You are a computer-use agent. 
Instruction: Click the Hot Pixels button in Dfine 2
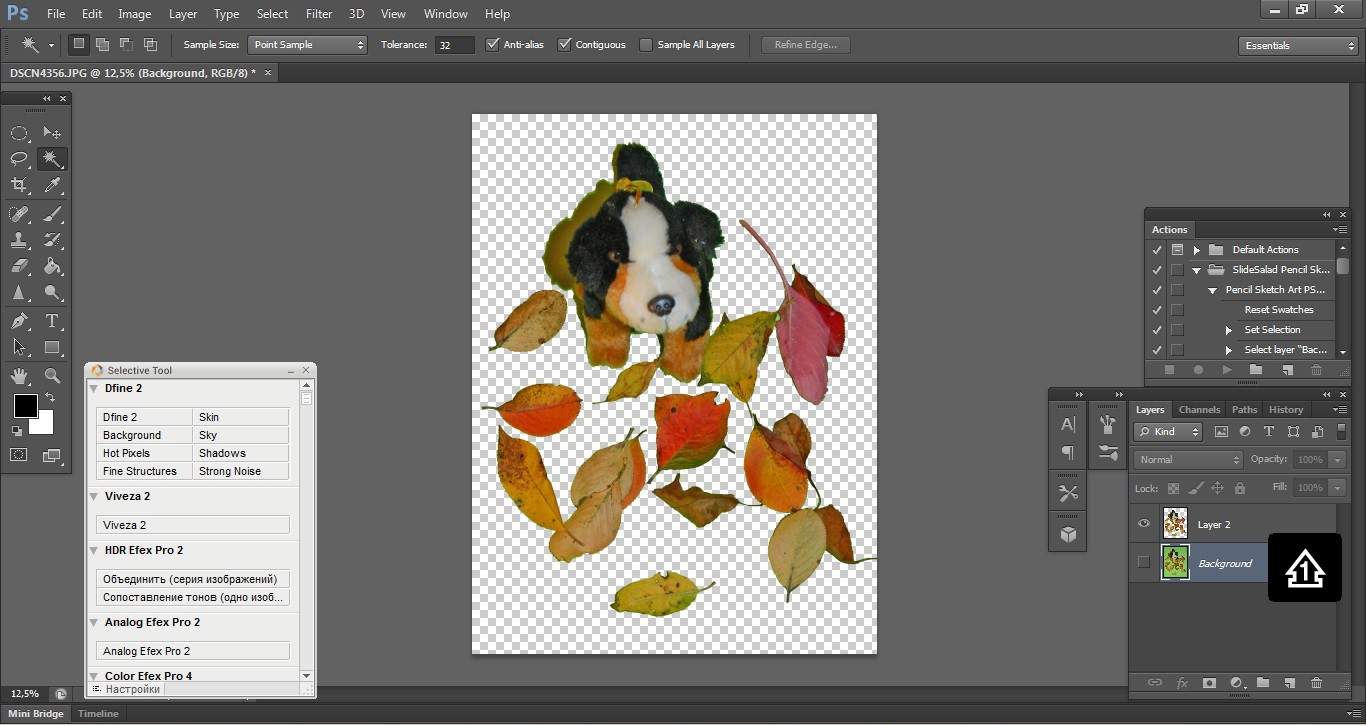point(144,453)
